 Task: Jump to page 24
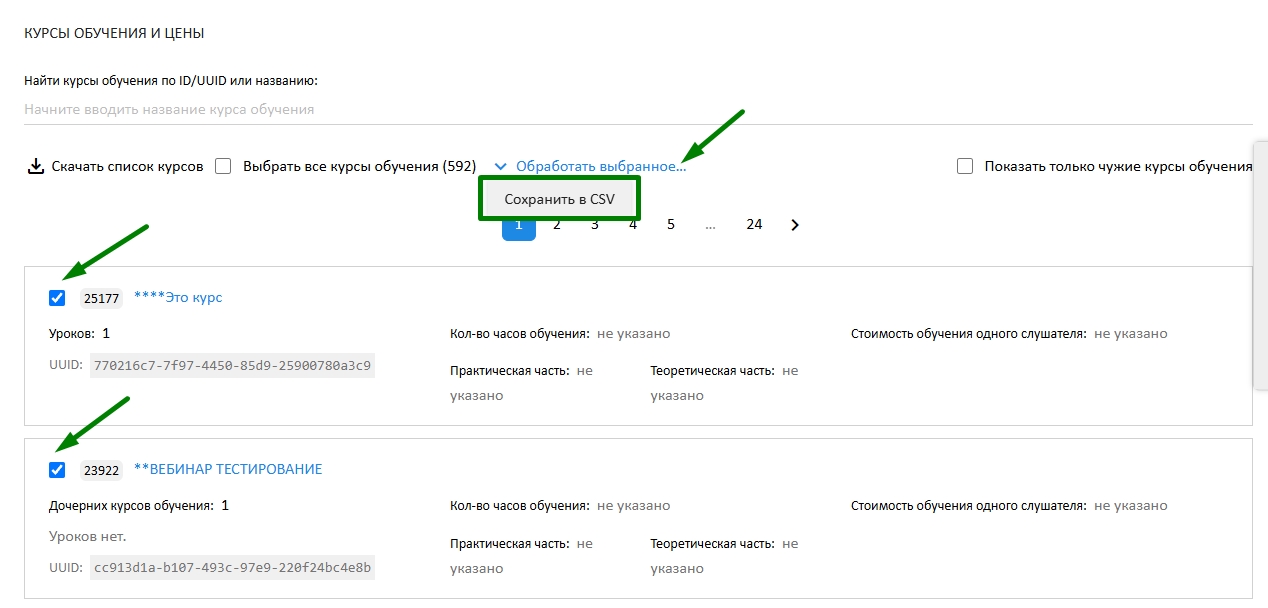coord(754,225)
